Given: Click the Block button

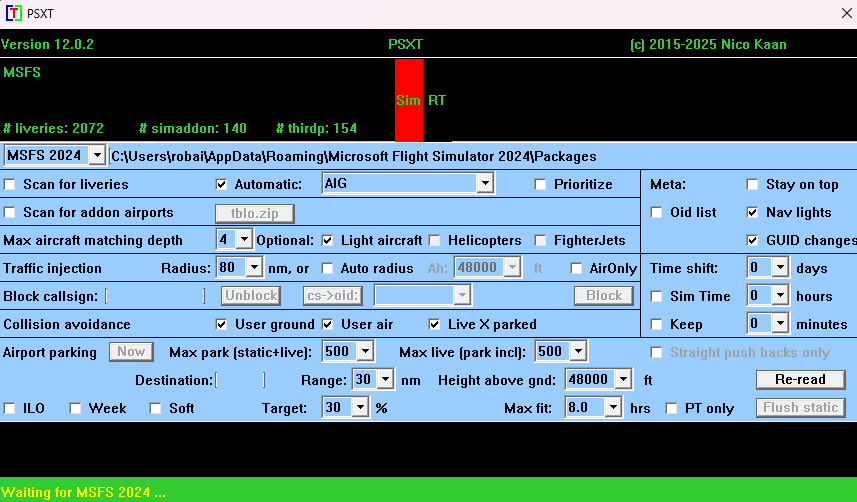Looking at the screenshot, I should click(604, 296).
